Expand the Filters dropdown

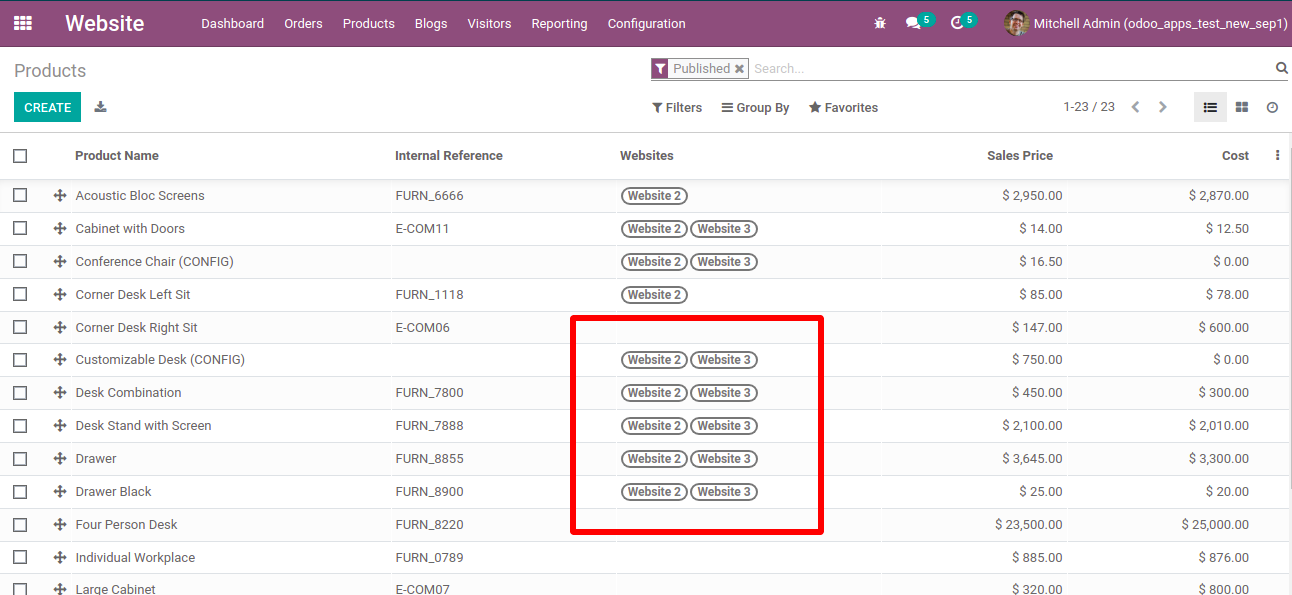tap(677, 108)
